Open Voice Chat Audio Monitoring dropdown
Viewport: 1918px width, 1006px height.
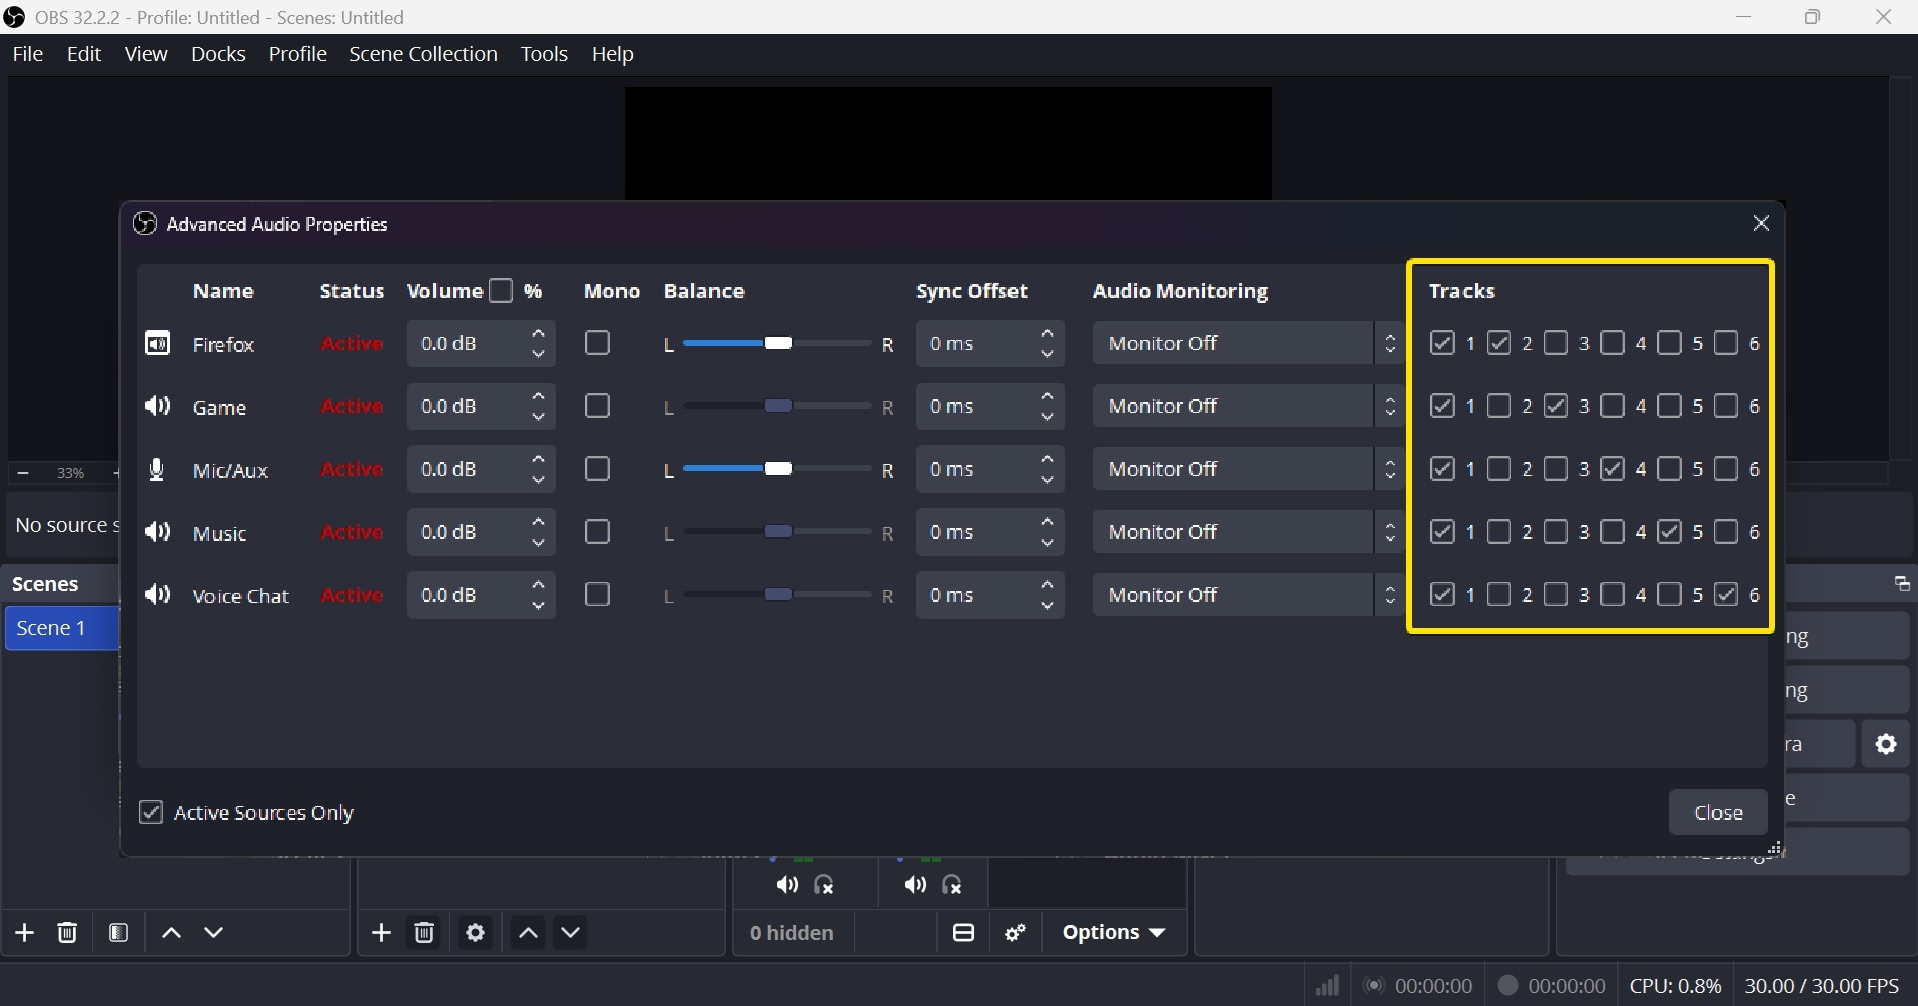pyautogui.click(x=1249, y=595)
